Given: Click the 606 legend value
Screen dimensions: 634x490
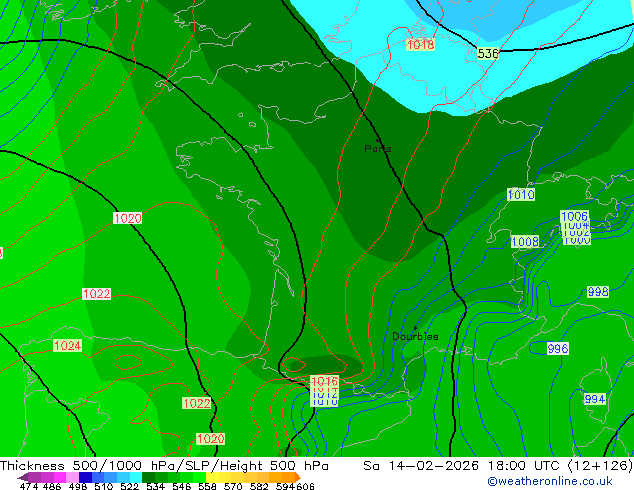Looking at the screenshot, I should (x=305, y=486).
